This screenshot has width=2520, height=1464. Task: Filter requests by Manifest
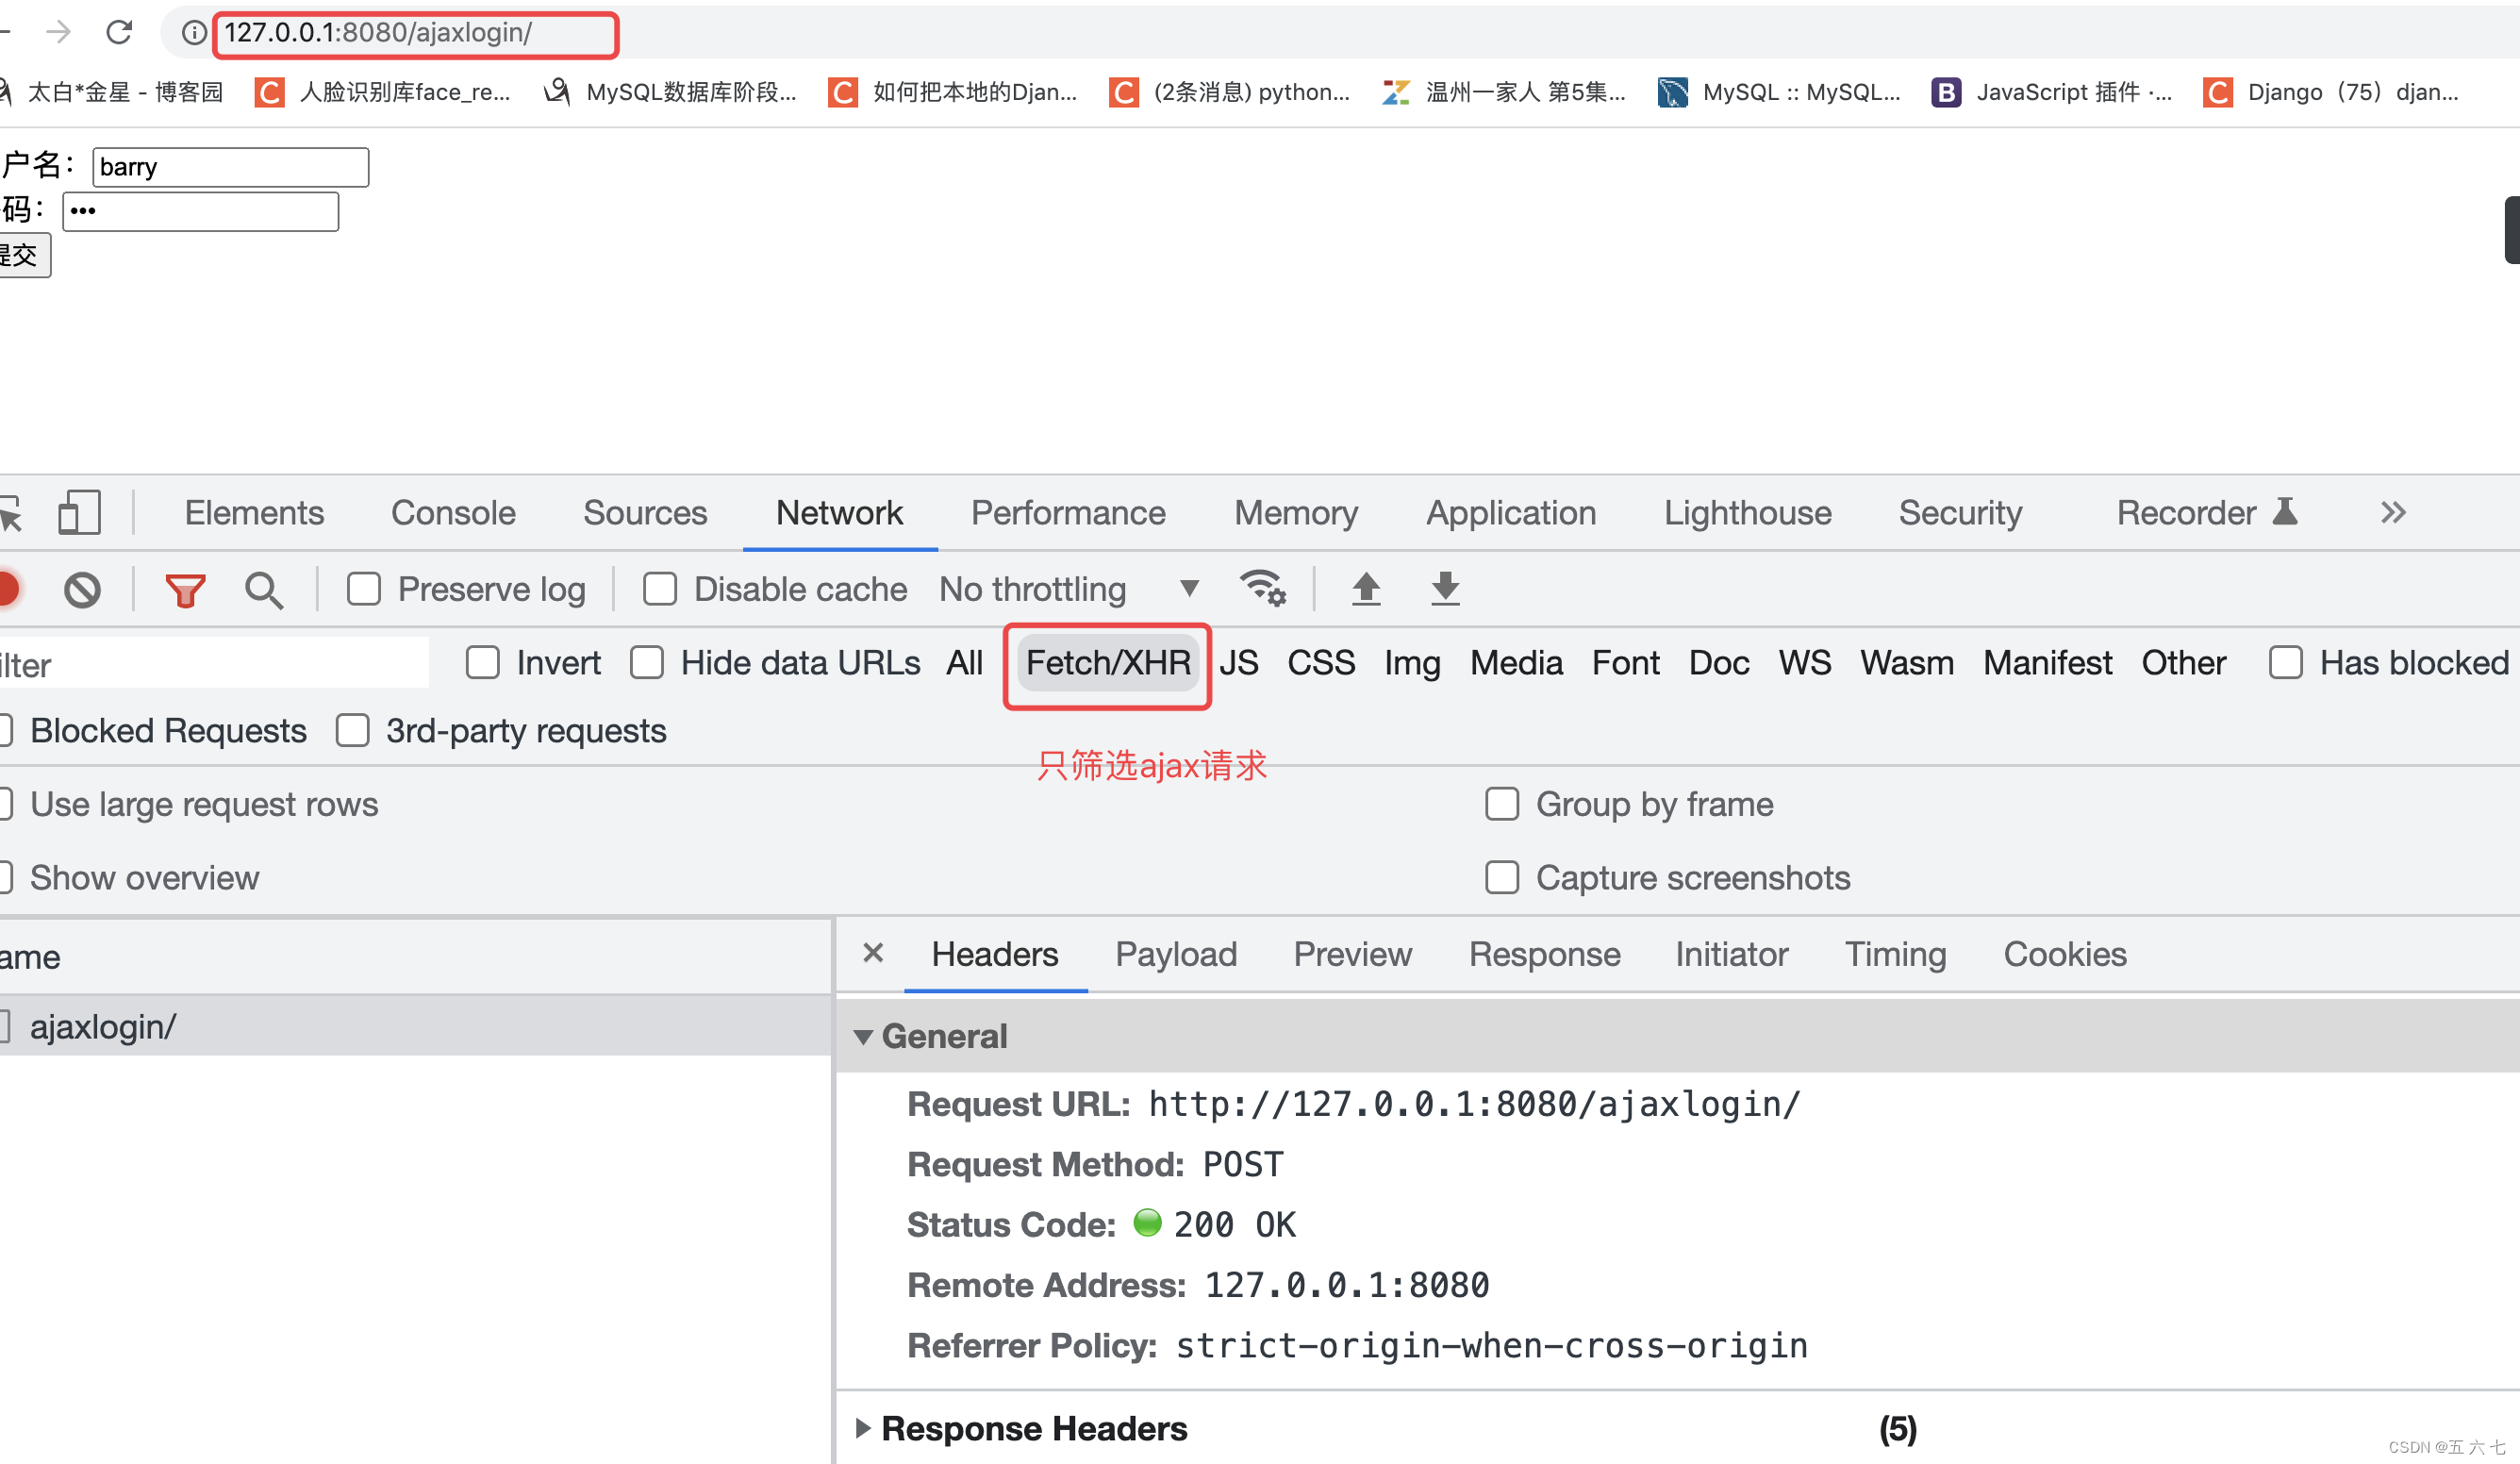pos(2047,662)
